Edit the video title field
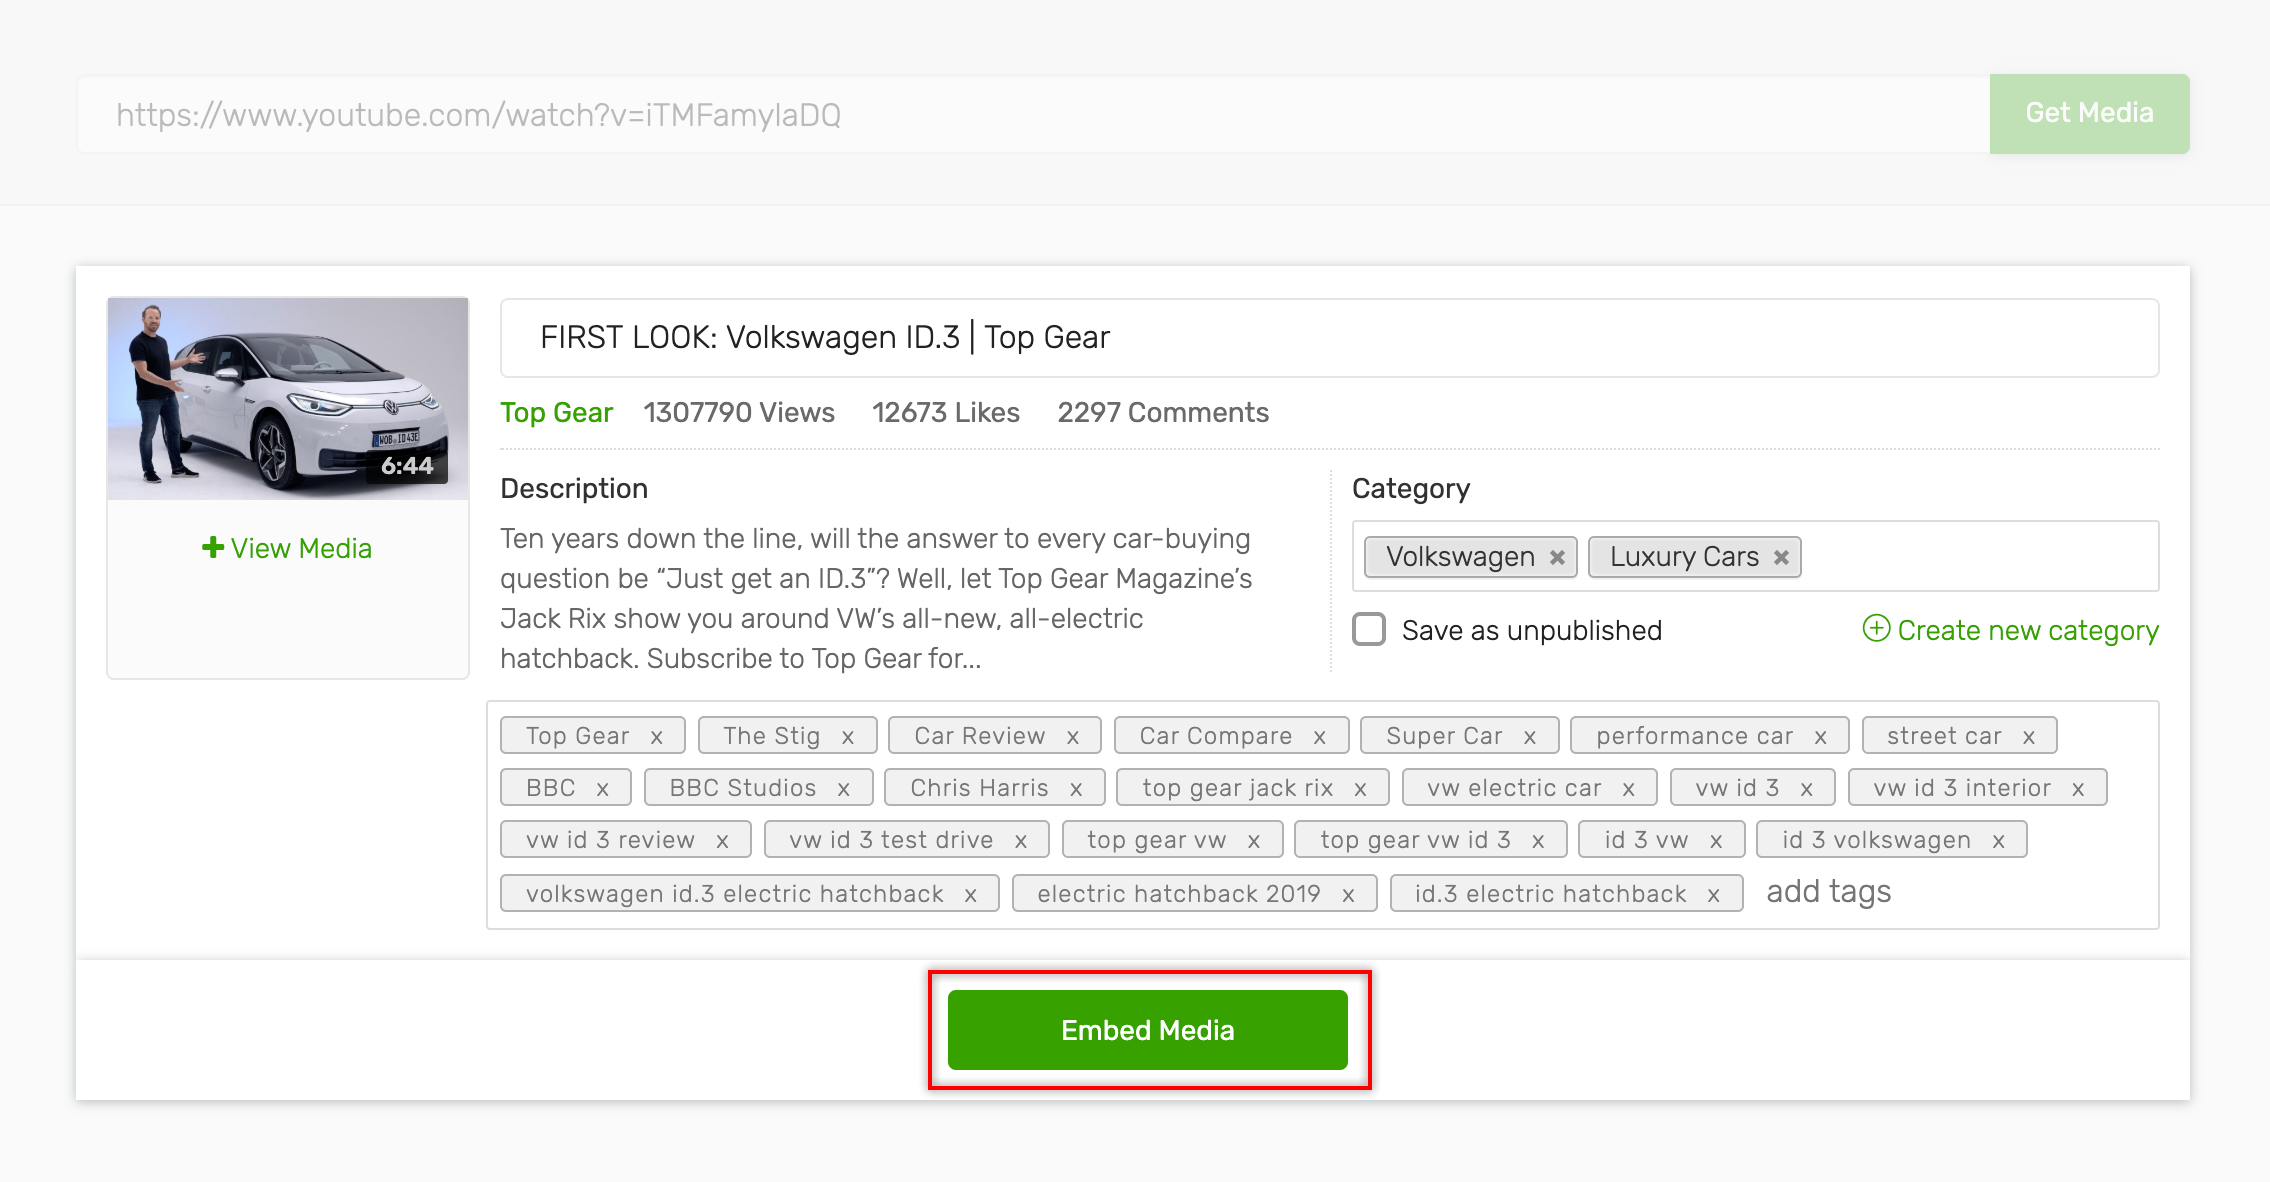This screenshot has width=2270, height=1182. (1329, 337)
